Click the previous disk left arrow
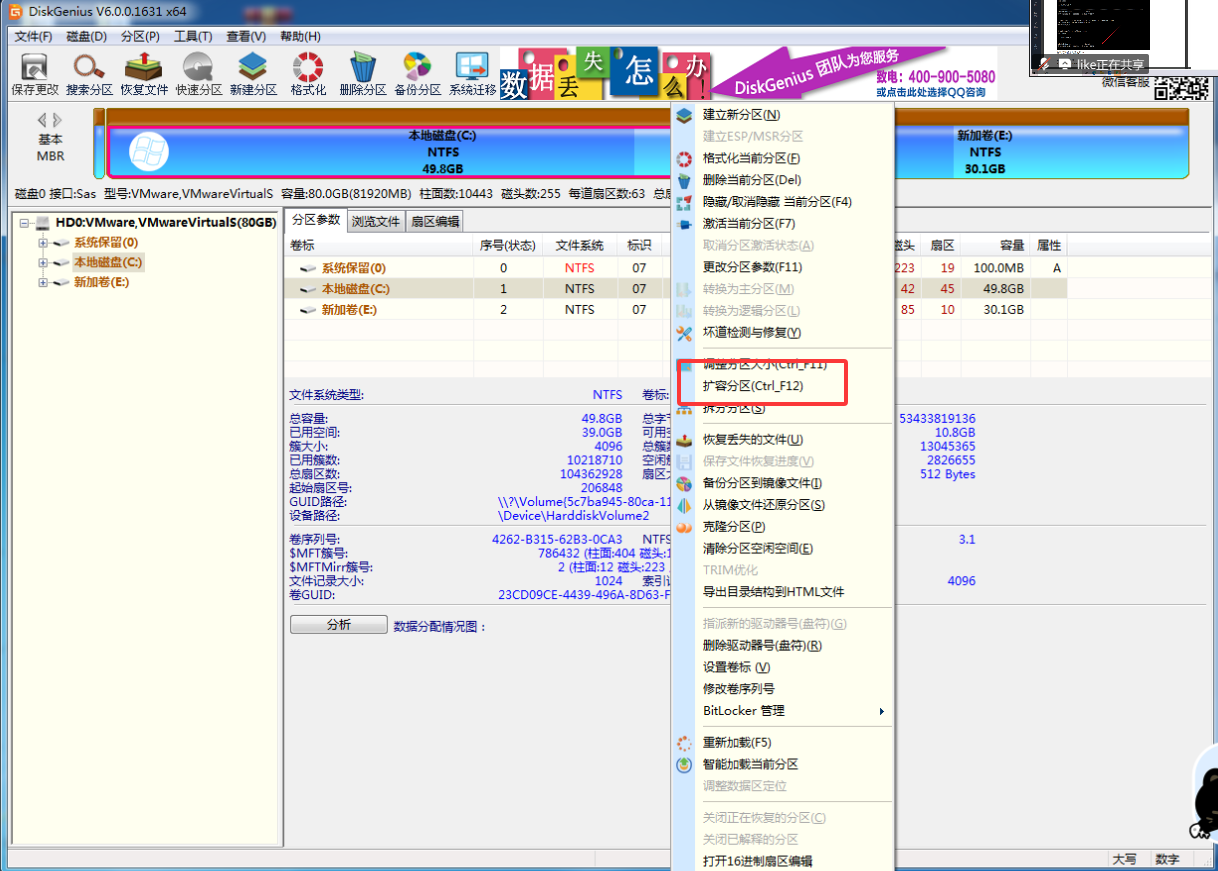The height and width of the screenshot is (871, 1218). coord(42,120)
